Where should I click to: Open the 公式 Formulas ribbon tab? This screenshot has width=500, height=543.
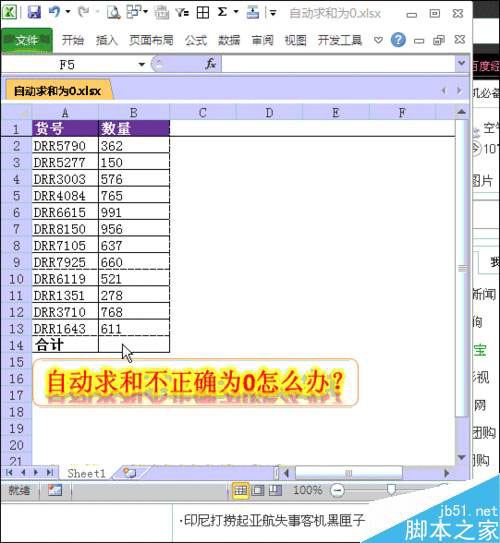196,40
